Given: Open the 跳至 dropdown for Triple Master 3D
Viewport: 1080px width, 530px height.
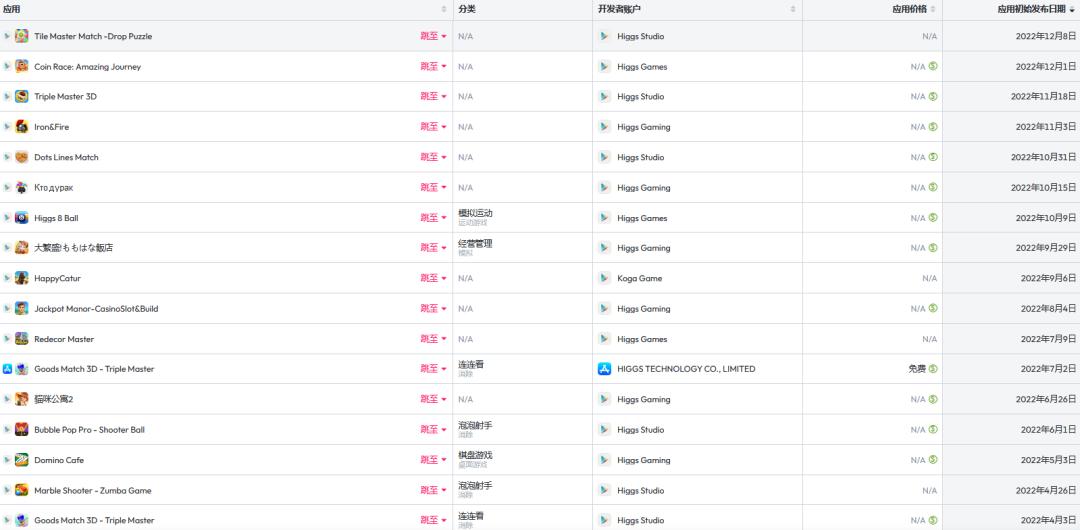Looking at the screenshot, I should (433, 97).
